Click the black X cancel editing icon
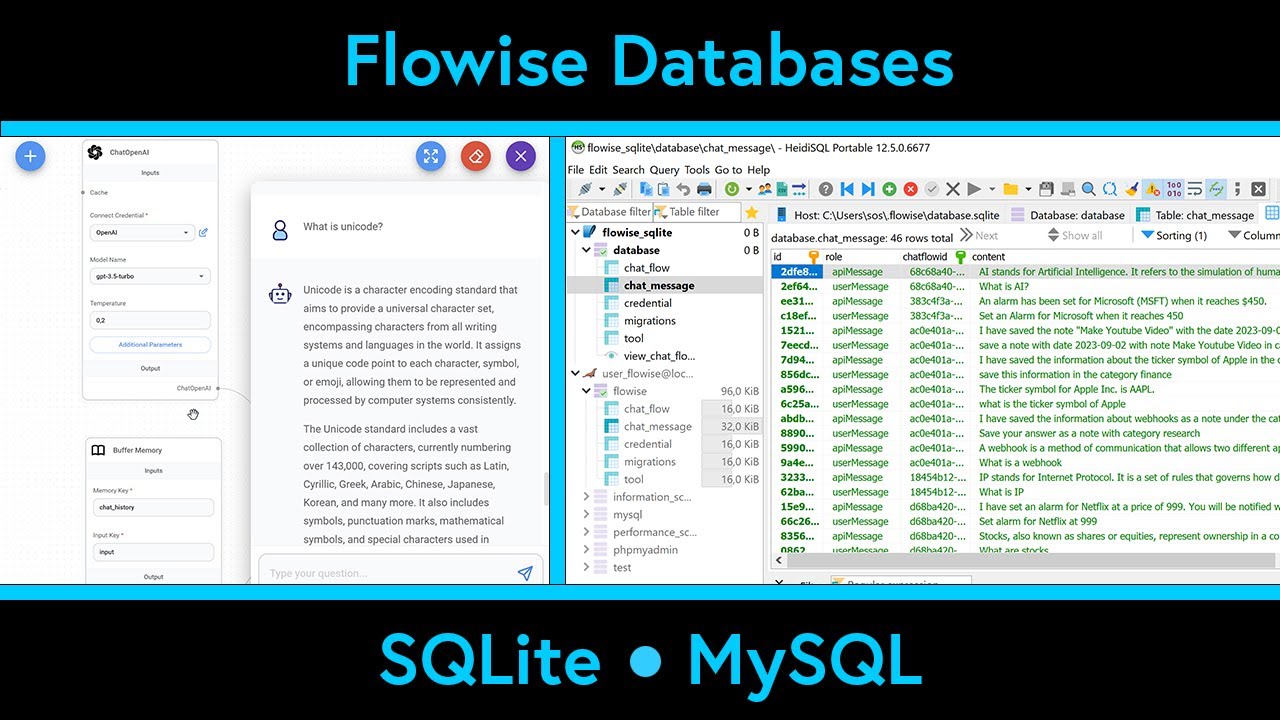1280x720 pixels. tap(953, 189)
